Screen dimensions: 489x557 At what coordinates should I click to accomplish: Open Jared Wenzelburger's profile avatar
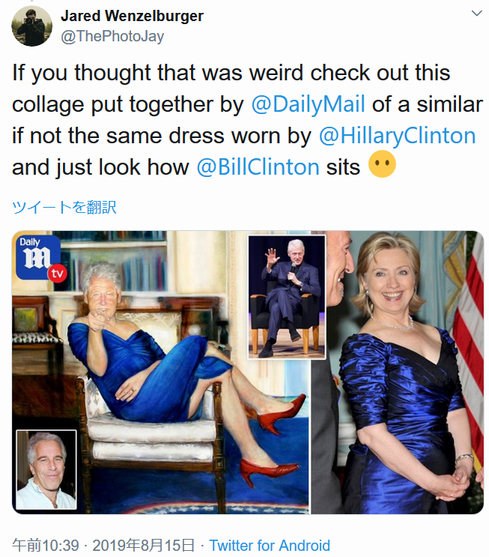click(32, 26)
